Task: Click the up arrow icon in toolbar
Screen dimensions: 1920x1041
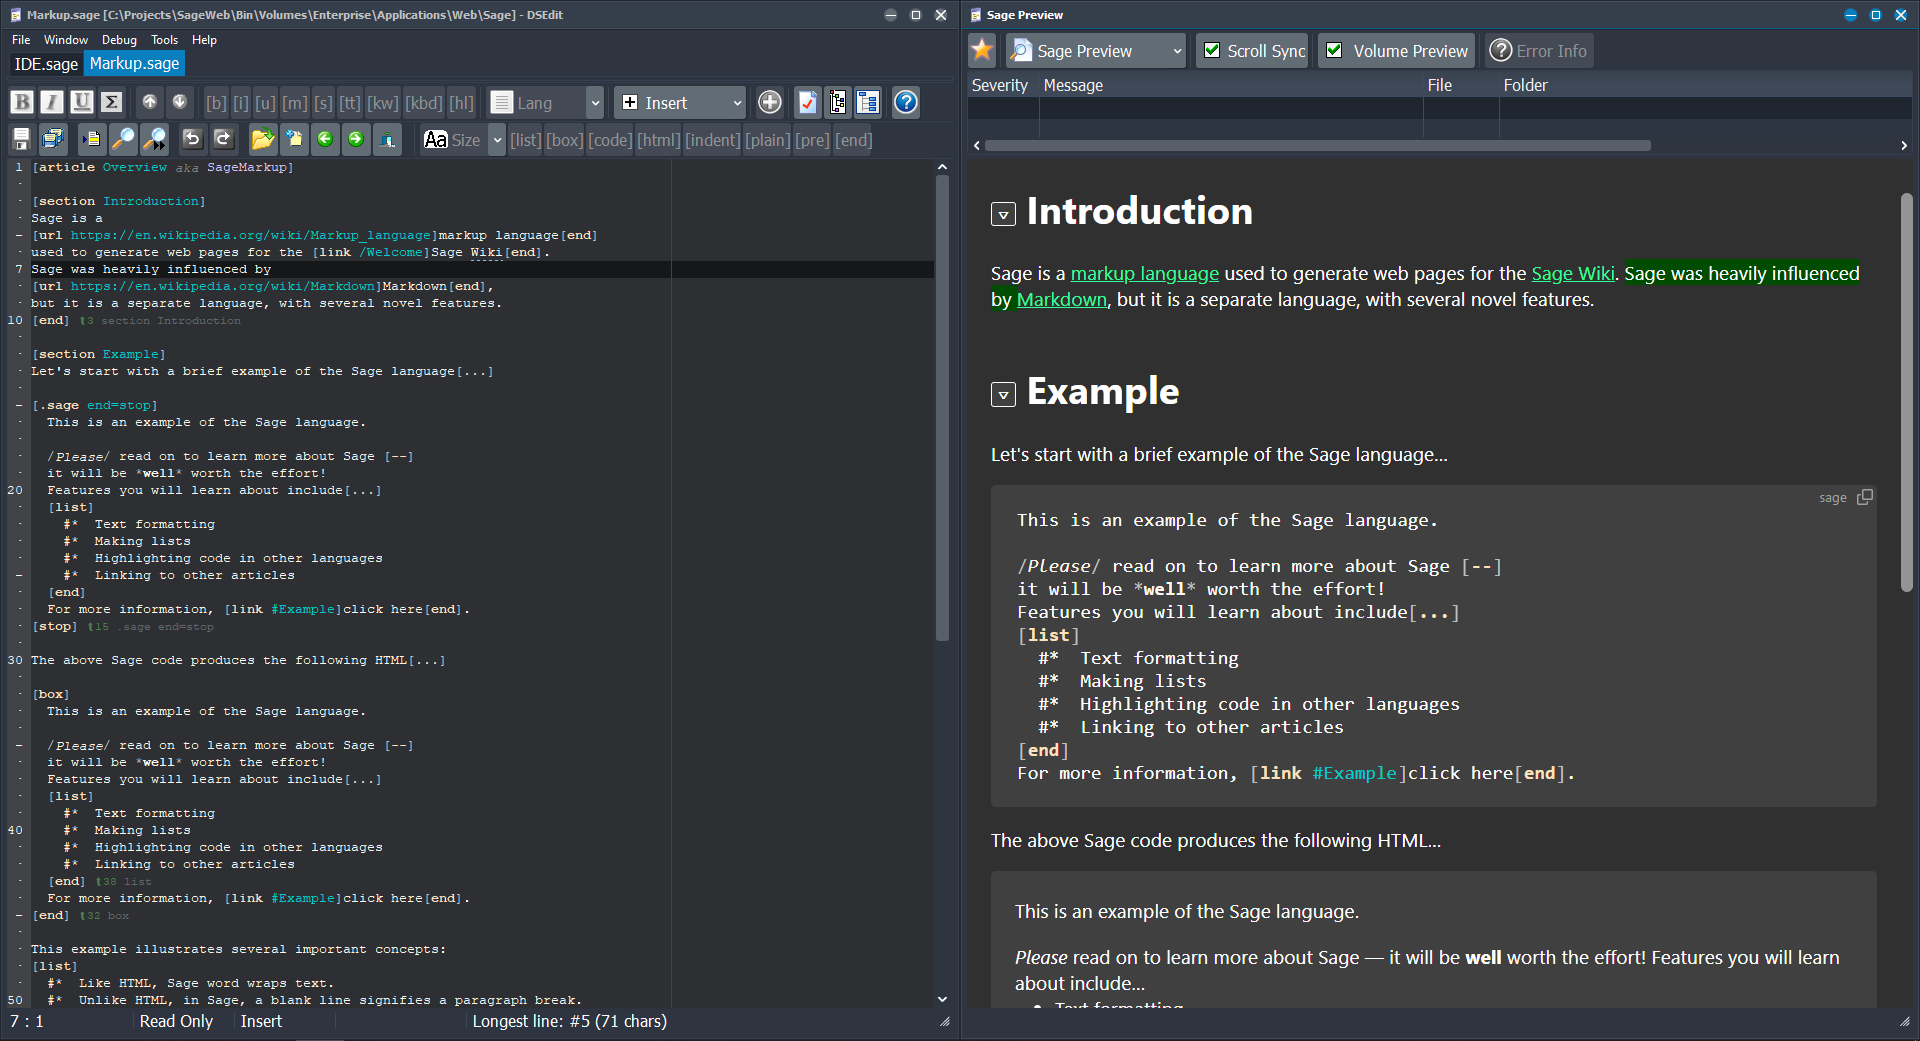Action: (x=149, y=102)
